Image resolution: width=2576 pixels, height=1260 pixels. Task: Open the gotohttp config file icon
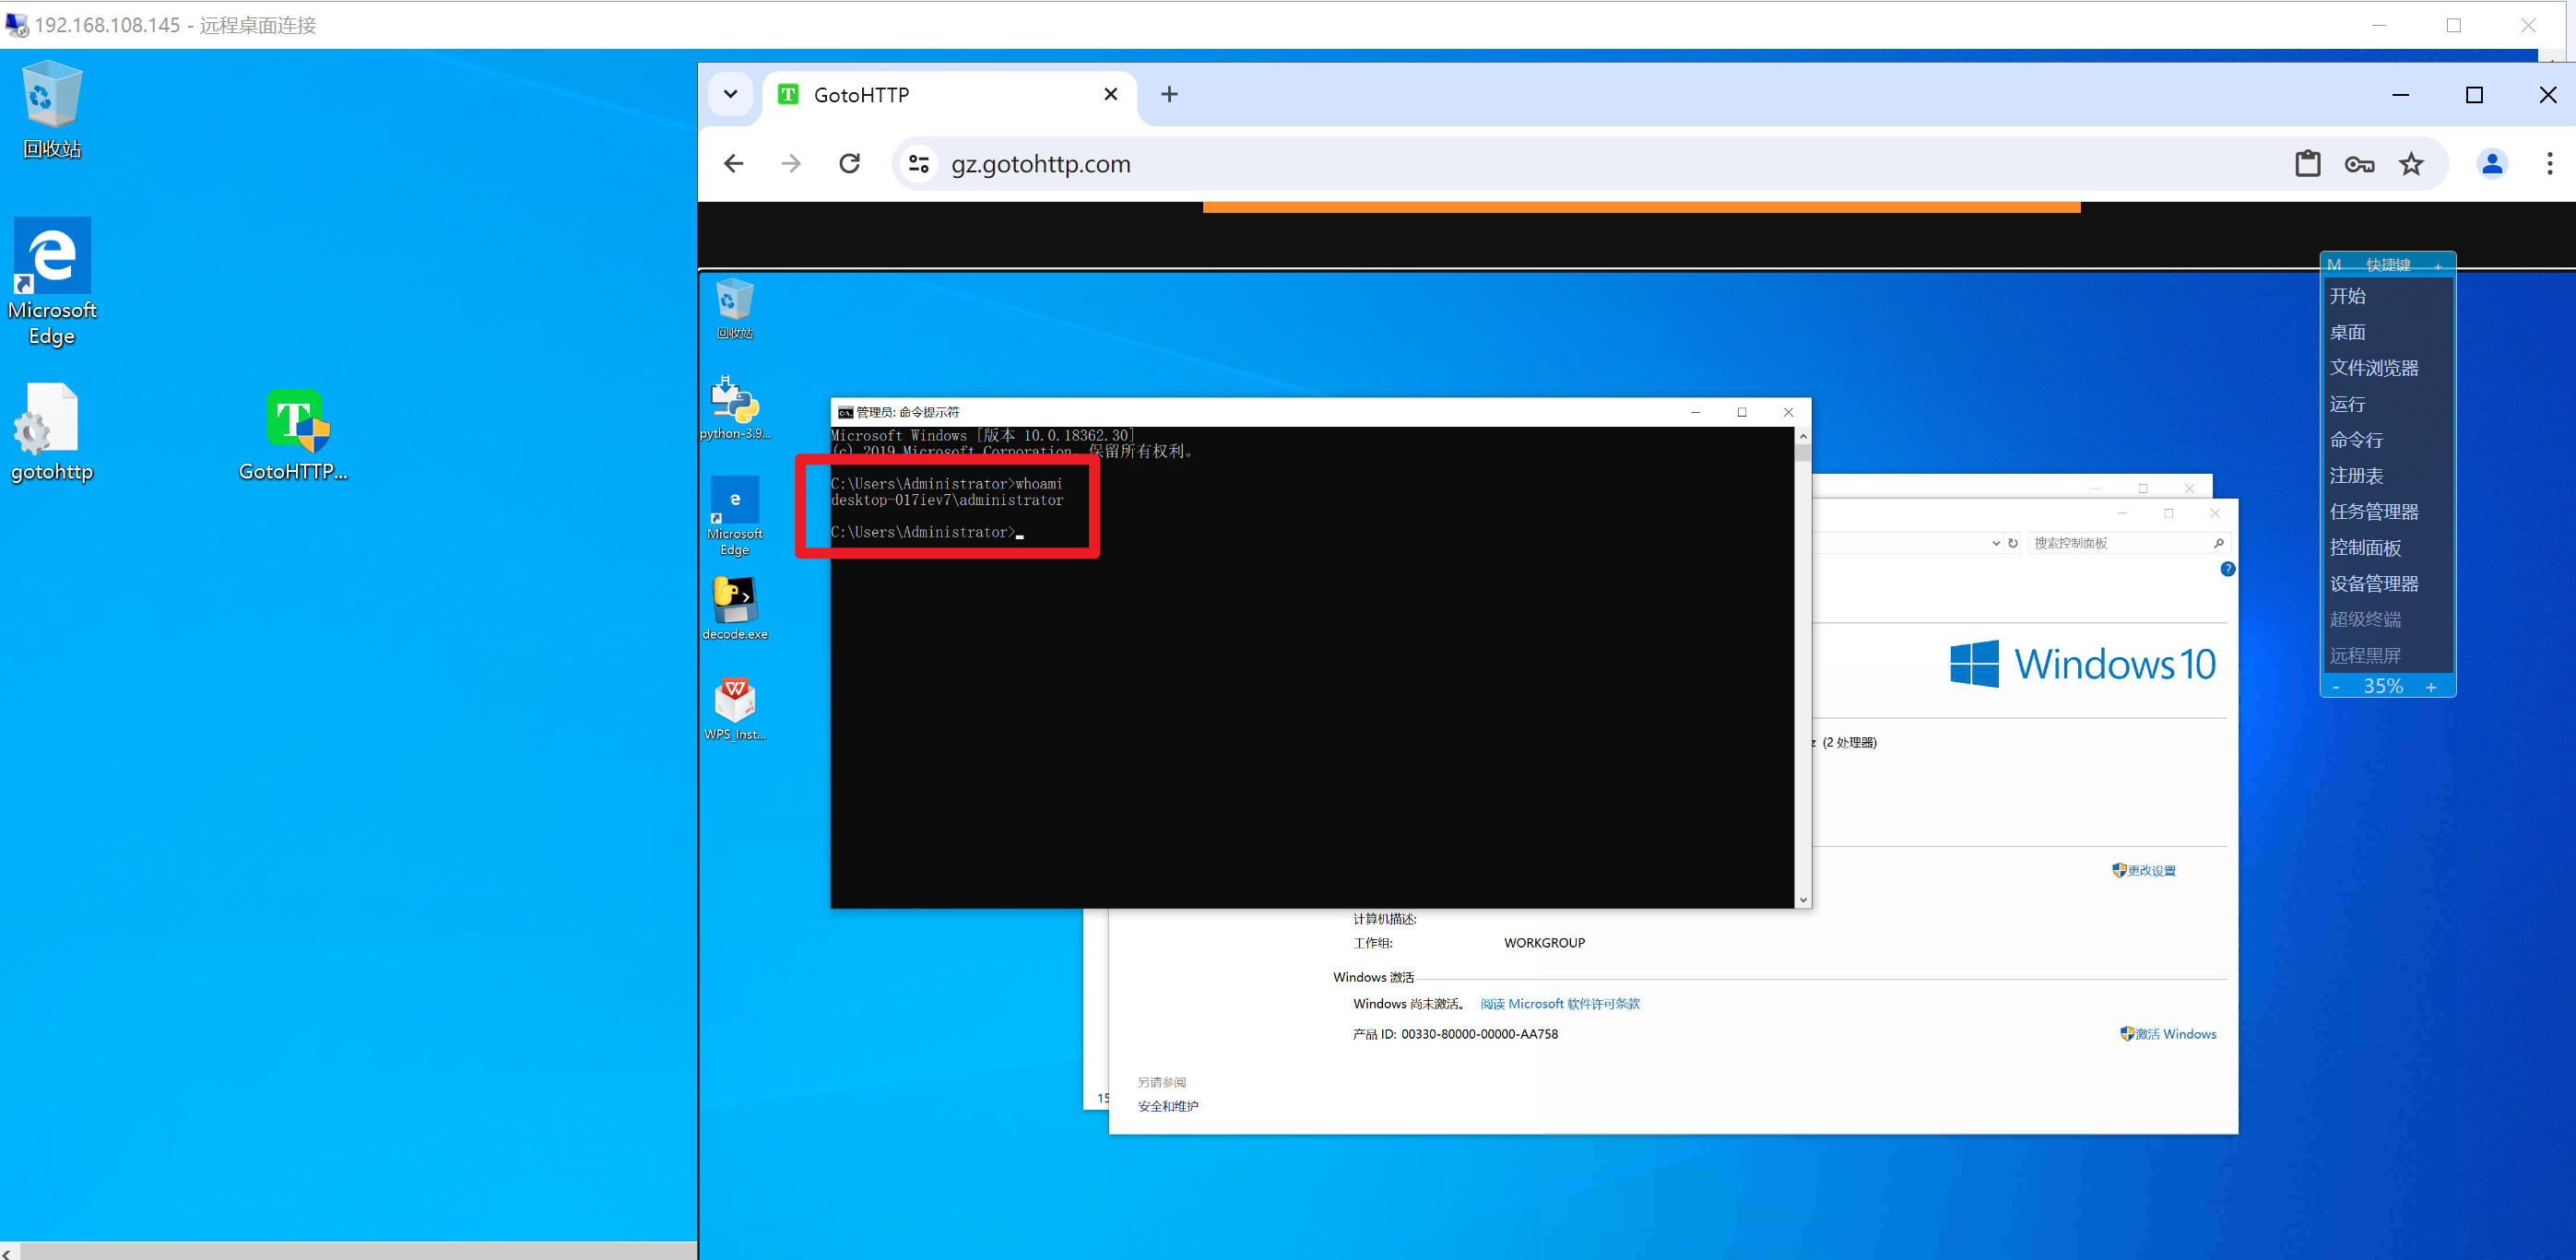[49, 419]
